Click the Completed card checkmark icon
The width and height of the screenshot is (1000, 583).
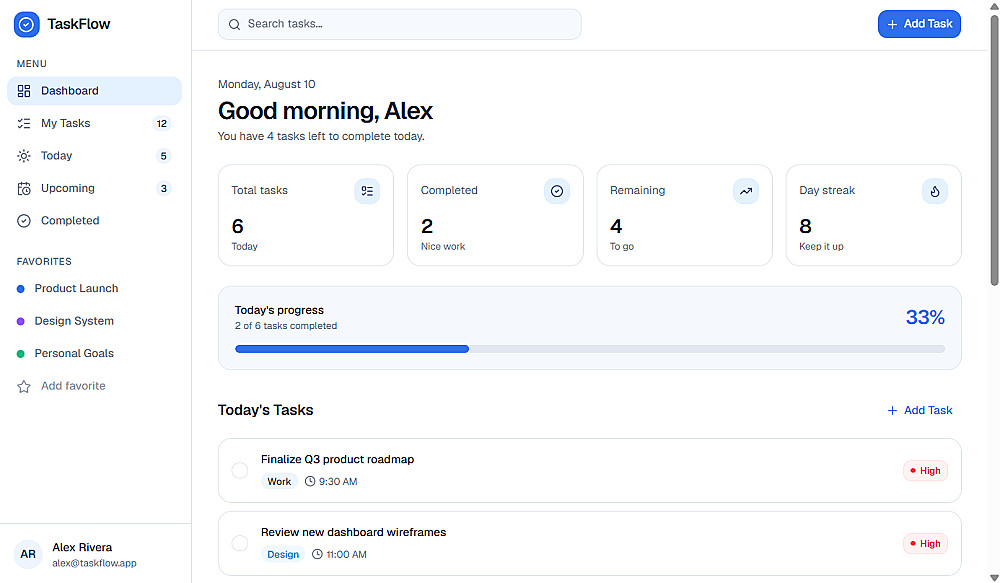tap(557, 191)
